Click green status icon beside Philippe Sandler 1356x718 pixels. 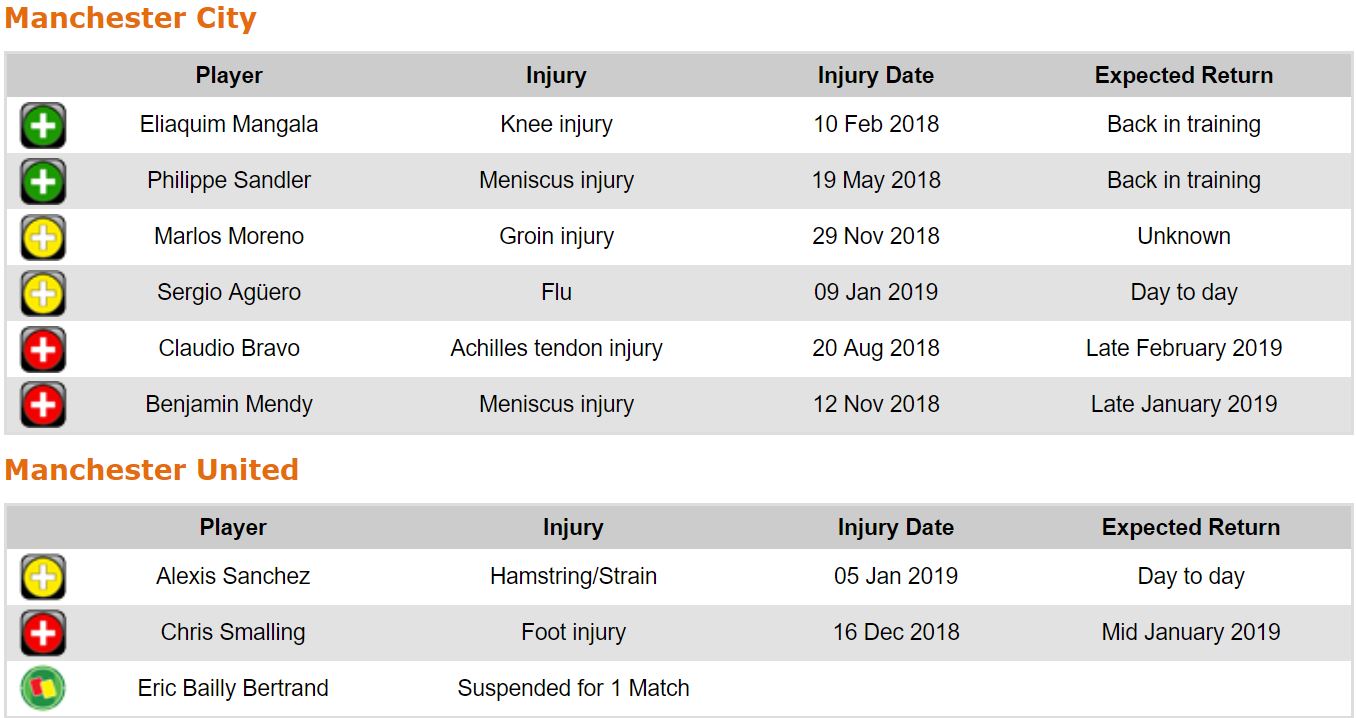[x=43, y=182]
